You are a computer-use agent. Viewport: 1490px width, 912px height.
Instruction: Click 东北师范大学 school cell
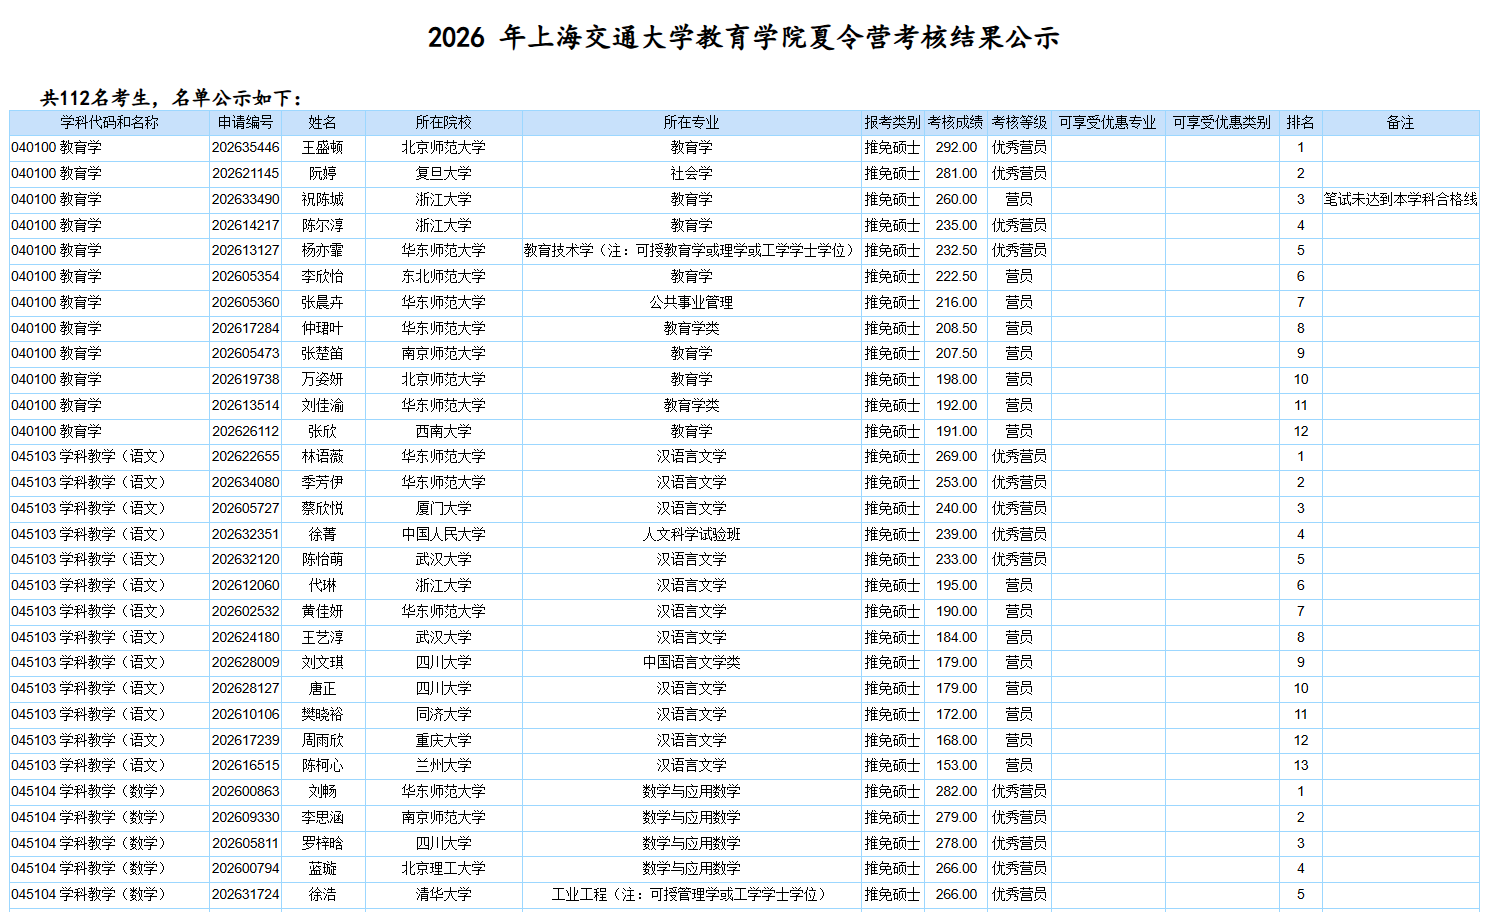[443, 276]
